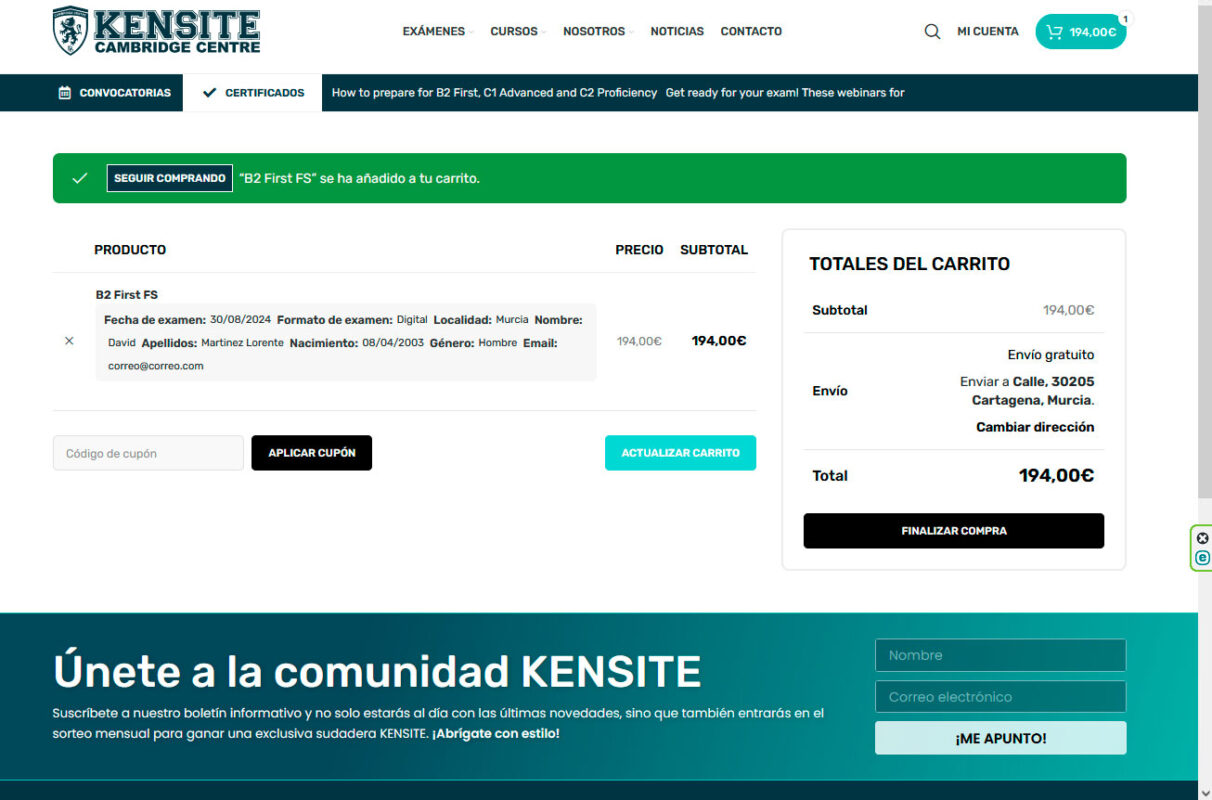The height and width of the screenshot is (800, 1212).
Task: Open the search magnifier icon
Action: point(932,32)
